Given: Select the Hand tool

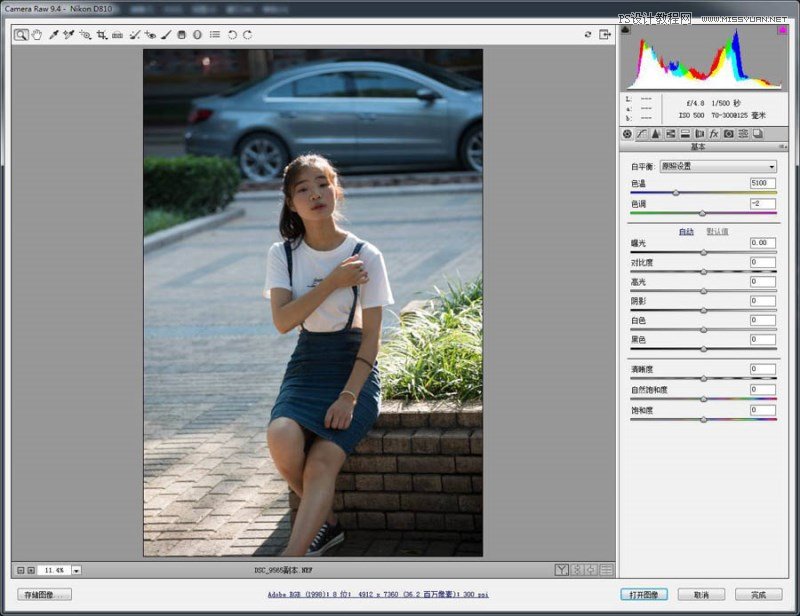Looking at the screenshot, I should [x=38, y=33].
